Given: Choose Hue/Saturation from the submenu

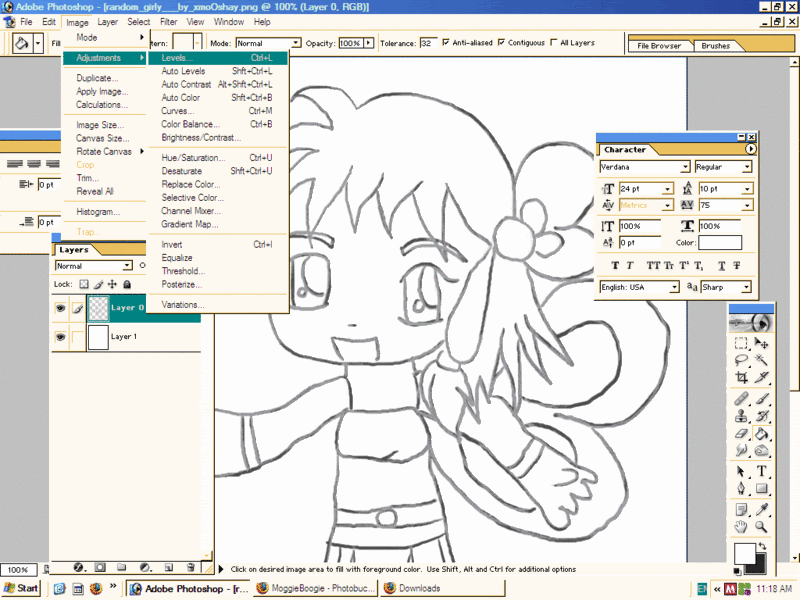Looking at the screenshot, I should [x=218, y=158].
